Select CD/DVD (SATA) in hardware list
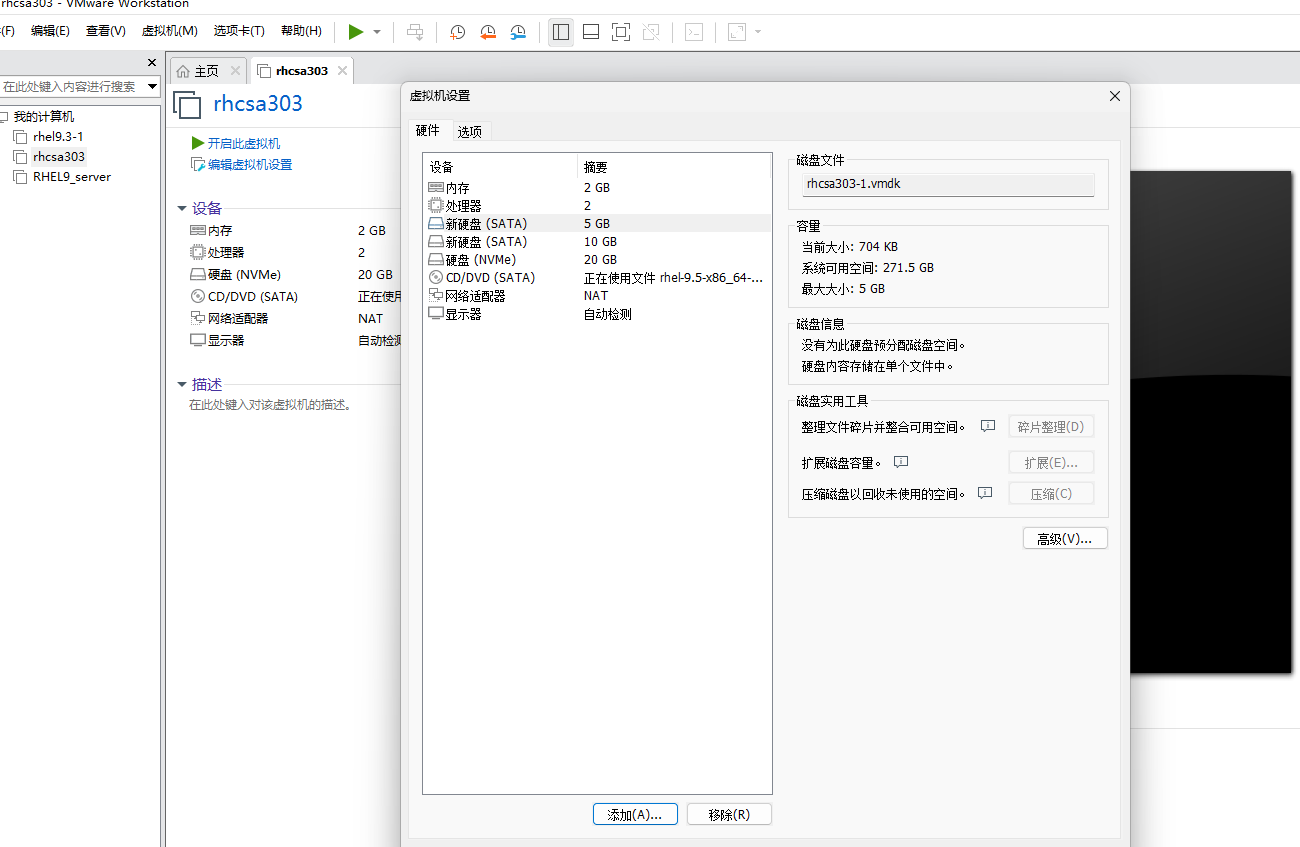The height and width of the screenshot is (847, 1300). click(x=597, y=278)
